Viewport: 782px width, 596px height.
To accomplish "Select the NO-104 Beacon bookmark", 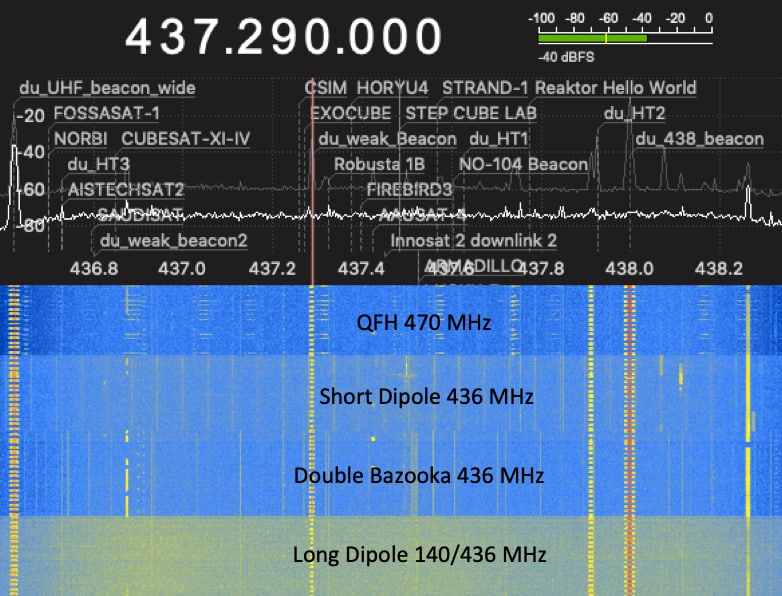I will [523, 163].
